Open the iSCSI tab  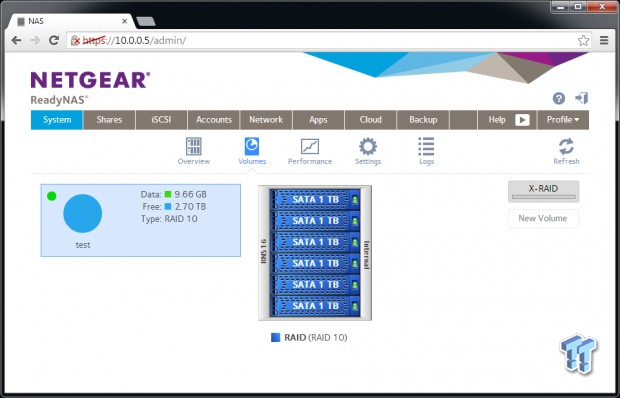(x=161, y=120)
